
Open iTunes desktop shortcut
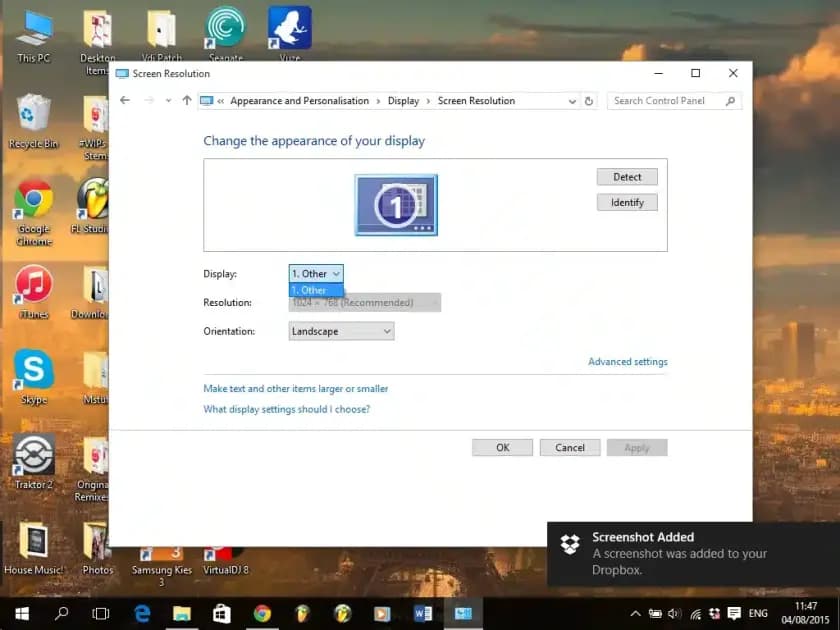point(34,292)
